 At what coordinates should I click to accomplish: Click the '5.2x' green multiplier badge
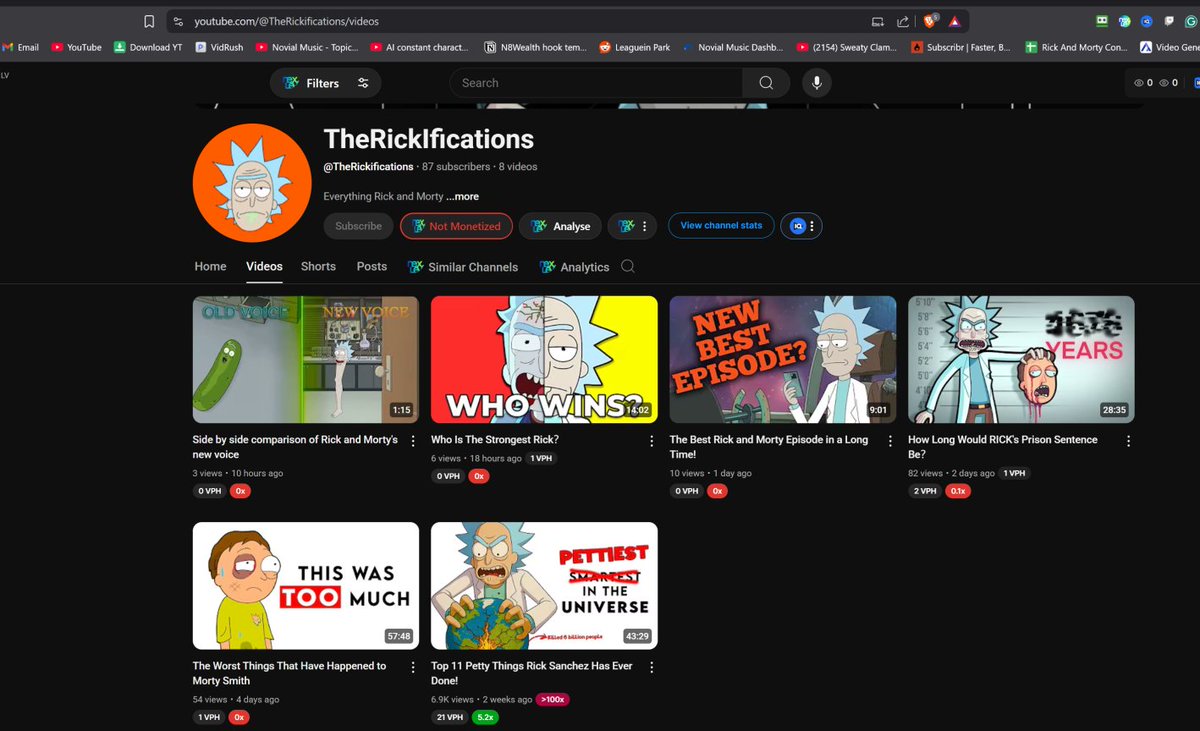click(x=487, y=717)
